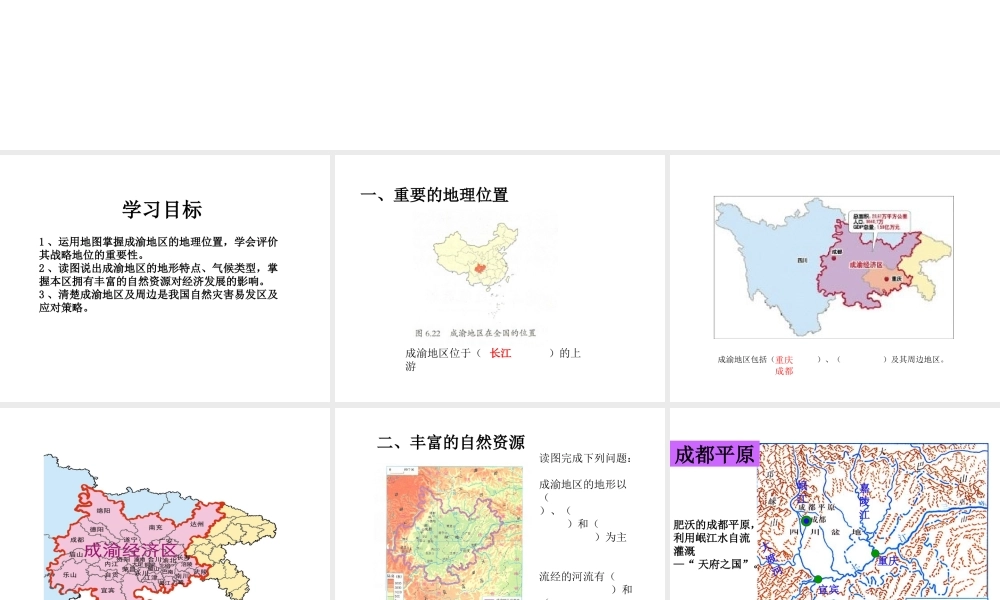The width and height of the screenshot is (1000, 600).
Task: Click the purple 成渝经济区 label on city map
Action: pyautogui.click(x=131, y=550)
